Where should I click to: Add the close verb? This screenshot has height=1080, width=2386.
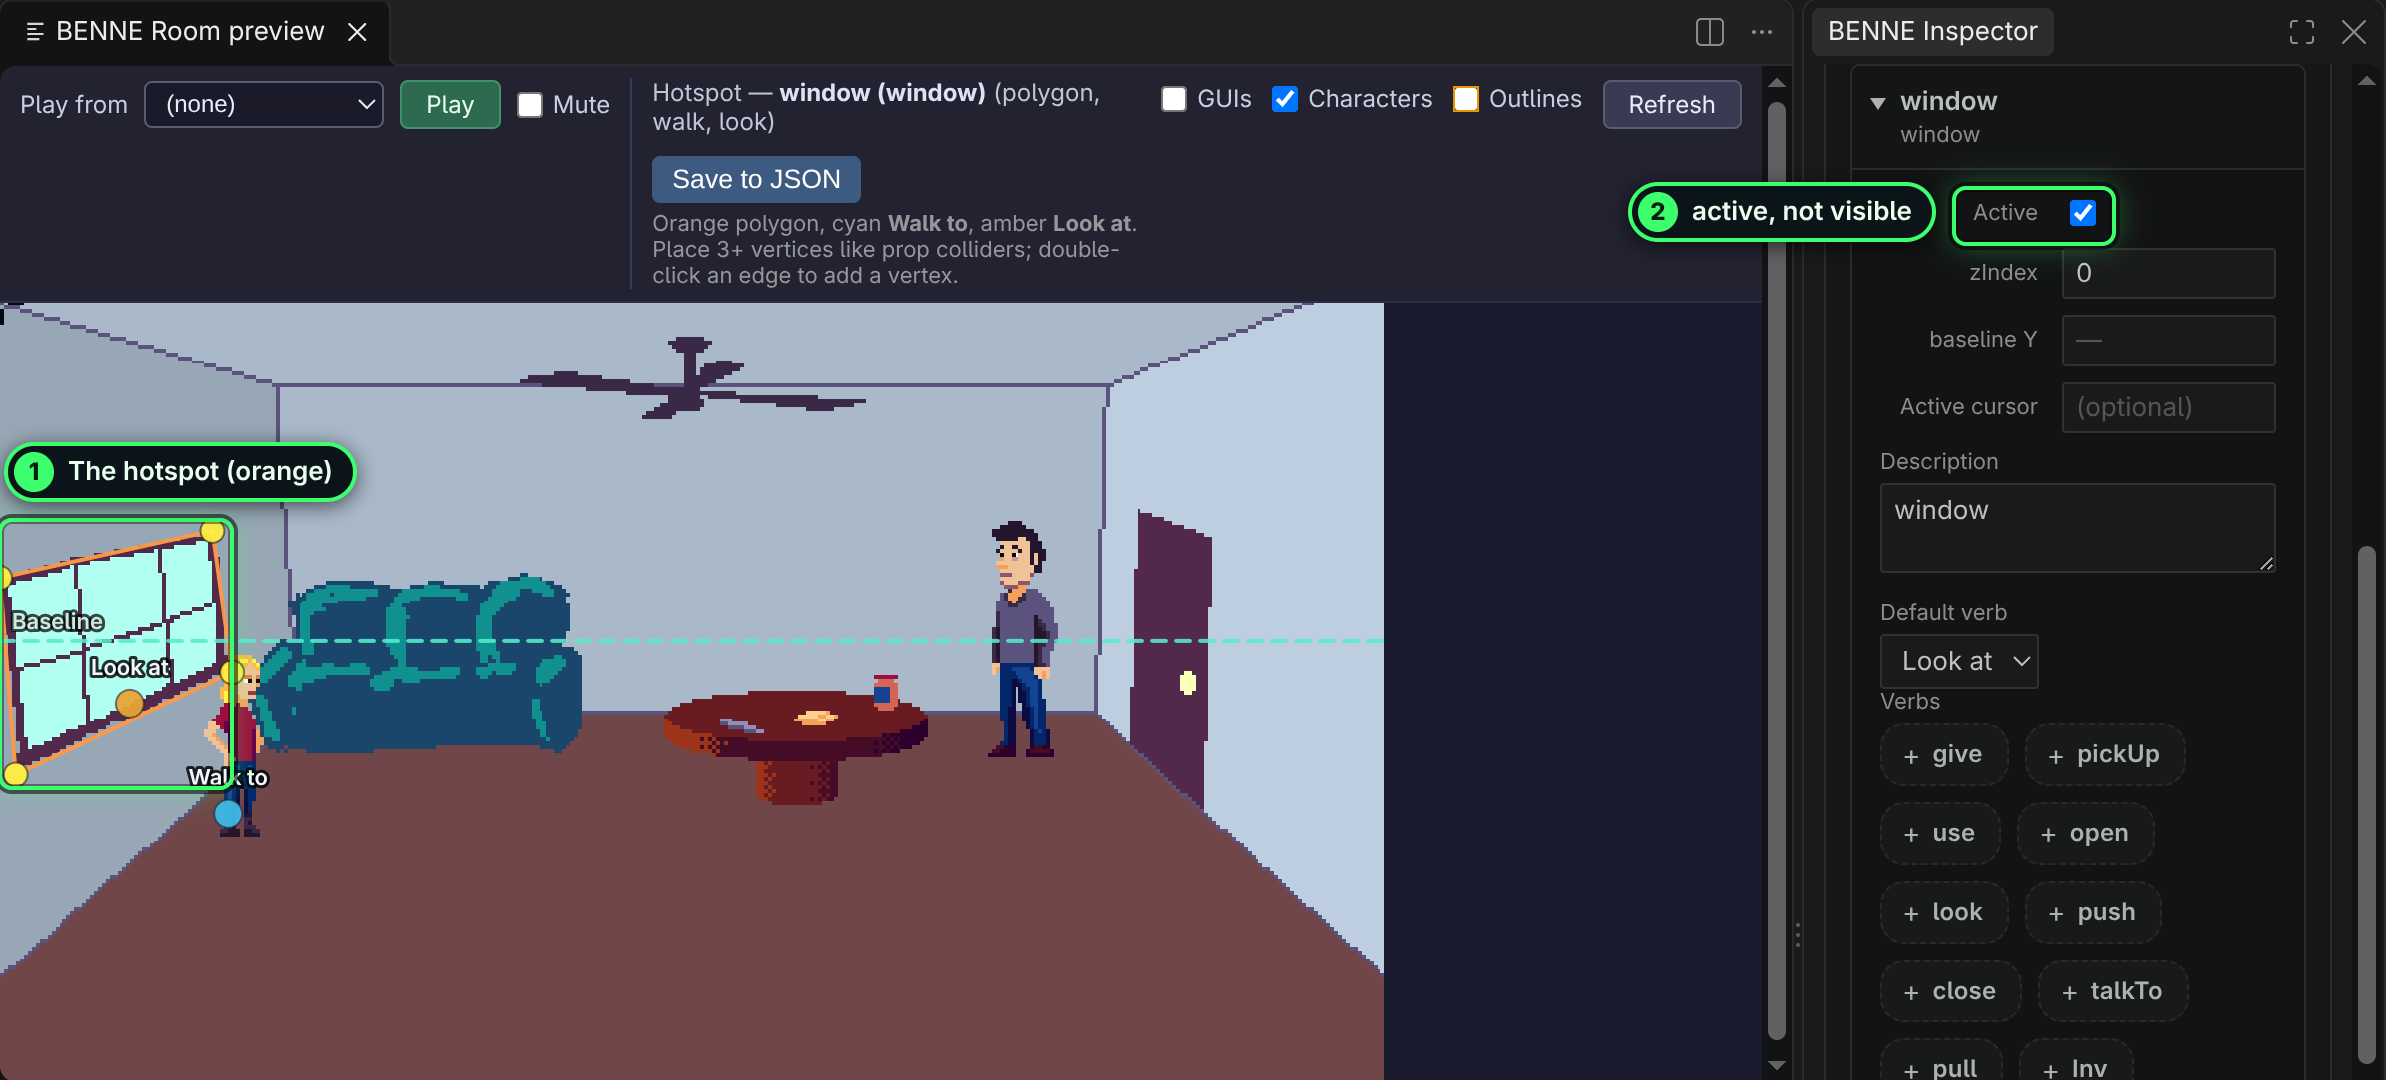(1950, 991)
